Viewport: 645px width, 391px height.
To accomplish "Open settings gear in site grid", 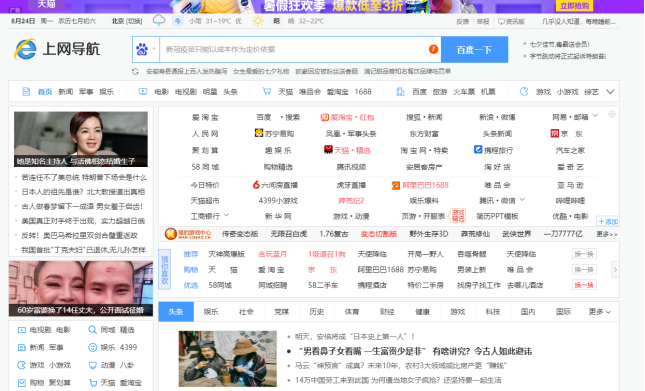I will click(612, 114).
